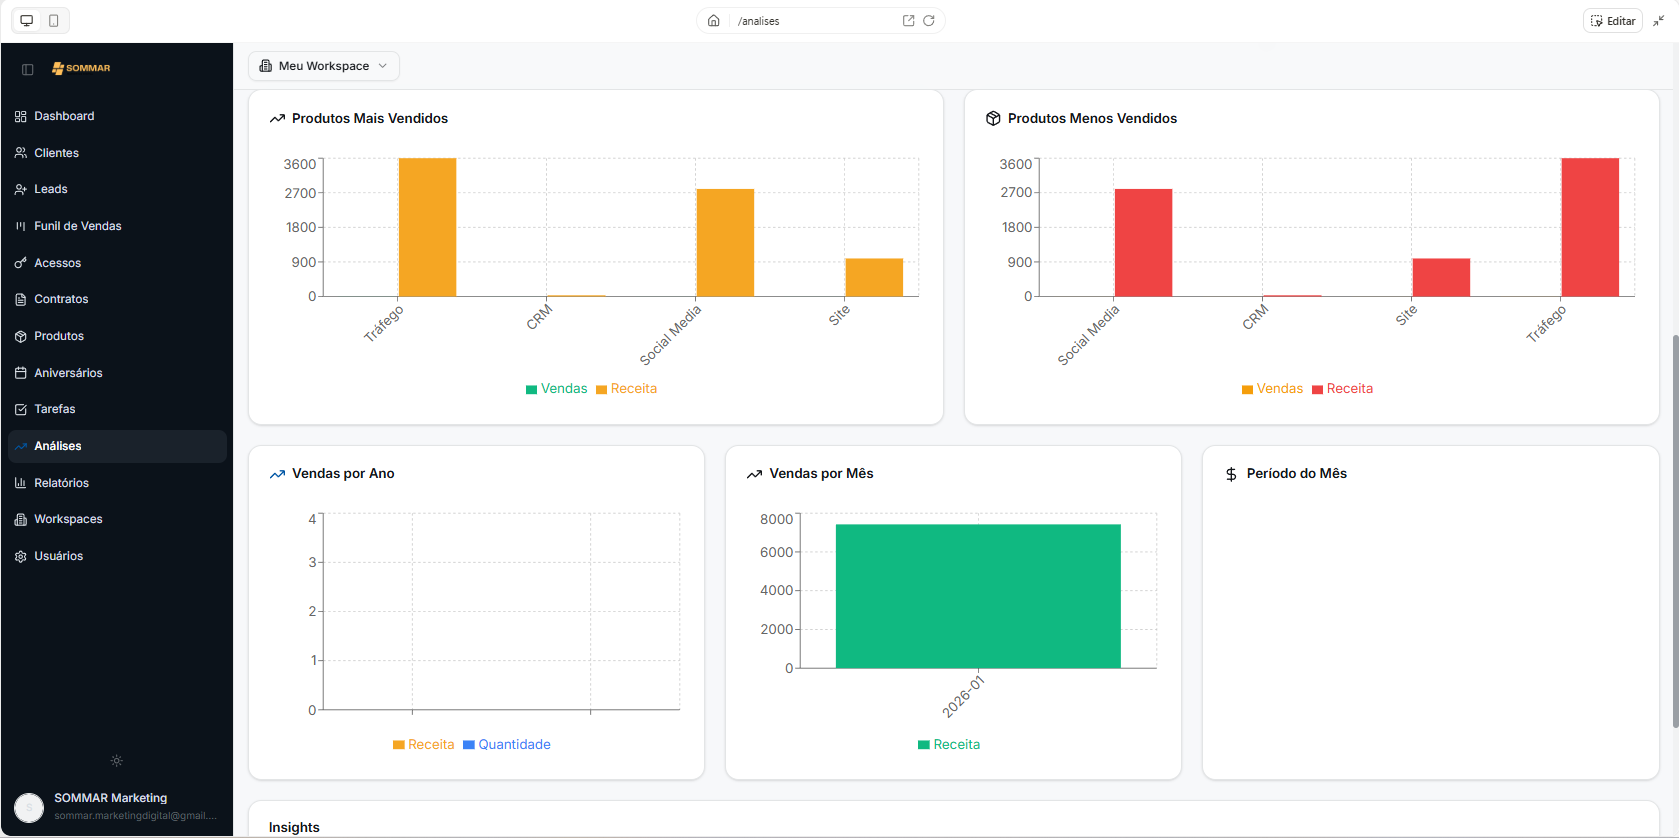
Task: Go to the Dashboard page
Action: pyautogui.click(x=64, y=116)
